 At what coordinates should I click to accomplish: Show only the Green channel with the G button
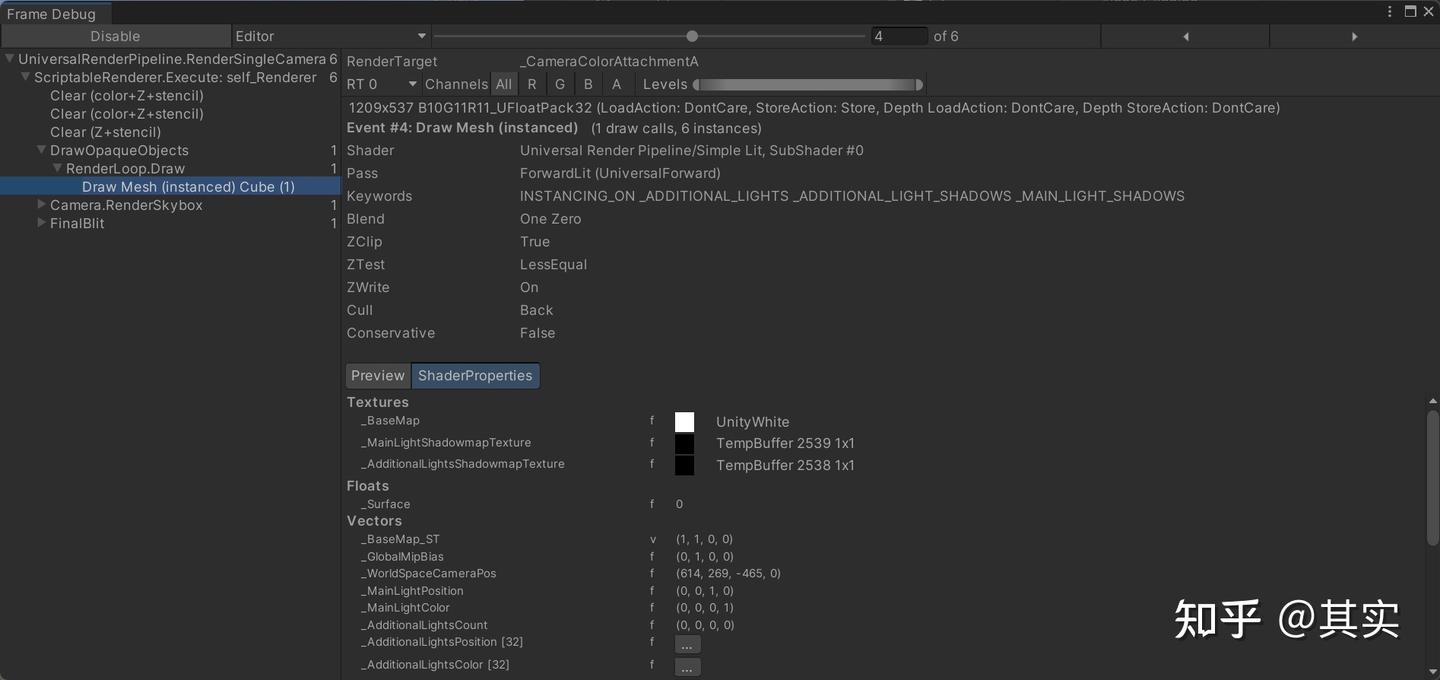point(560,84)
